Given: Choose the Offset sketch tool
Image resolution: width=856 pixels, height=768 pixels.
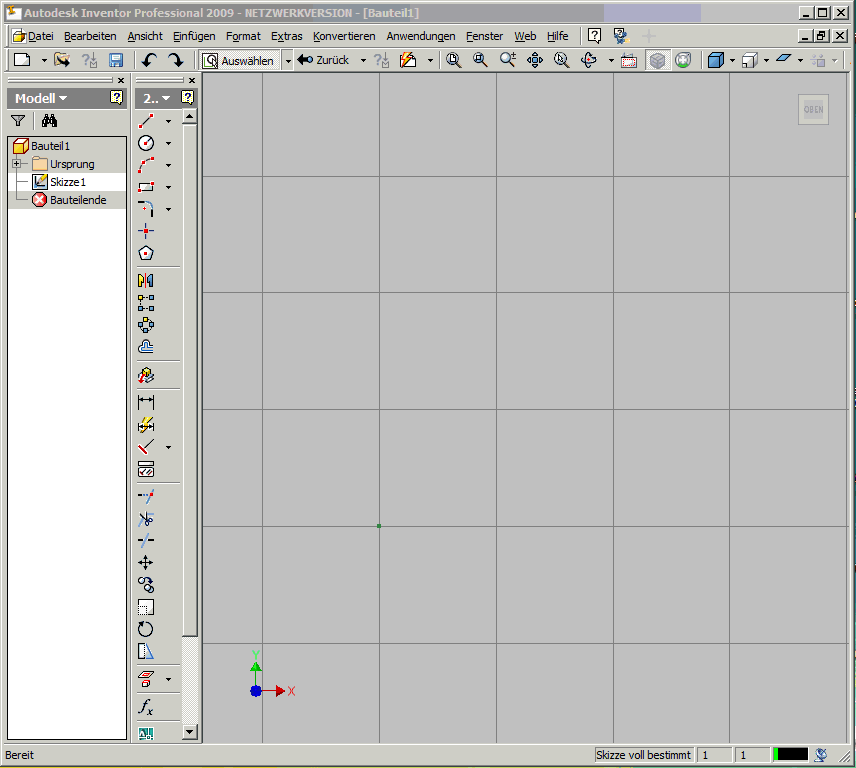Looking at the screenshot, I should click(146, 347).
